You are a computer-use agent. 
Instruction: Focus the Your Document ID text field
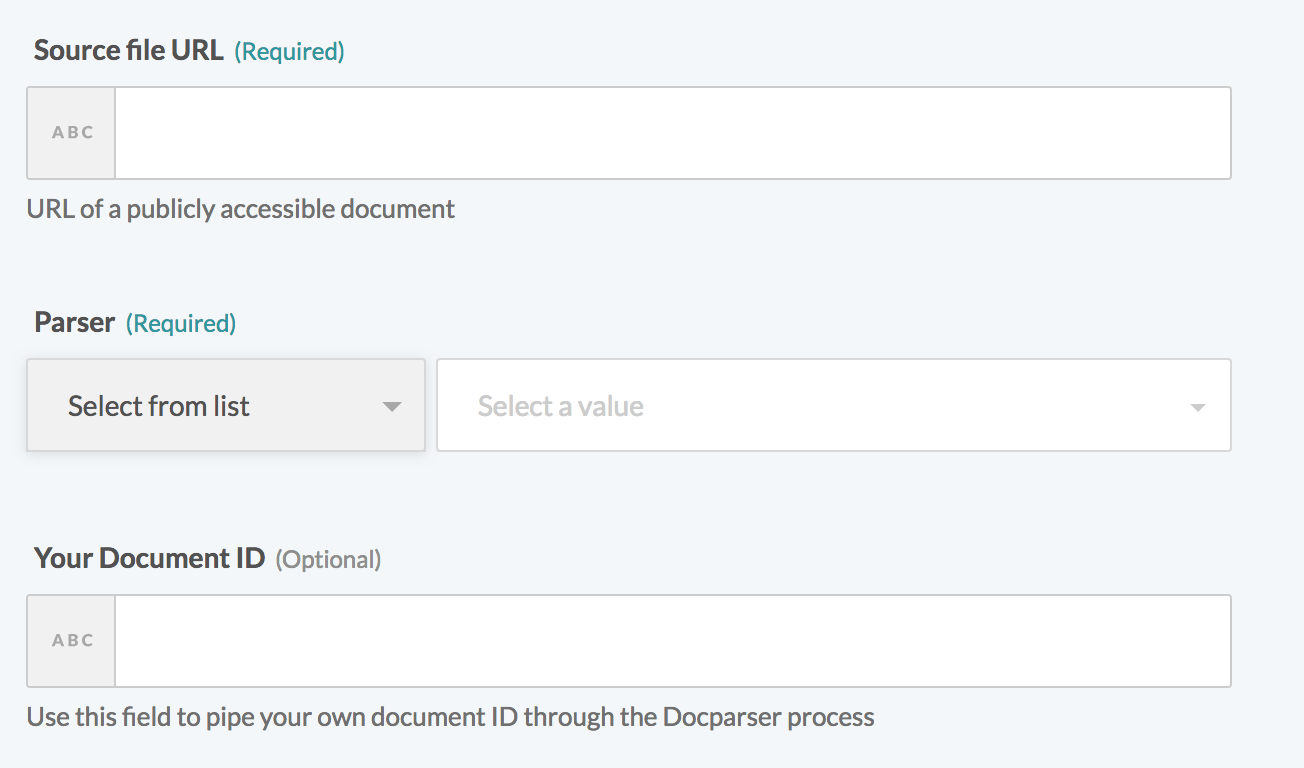click(x=672, y=641)
